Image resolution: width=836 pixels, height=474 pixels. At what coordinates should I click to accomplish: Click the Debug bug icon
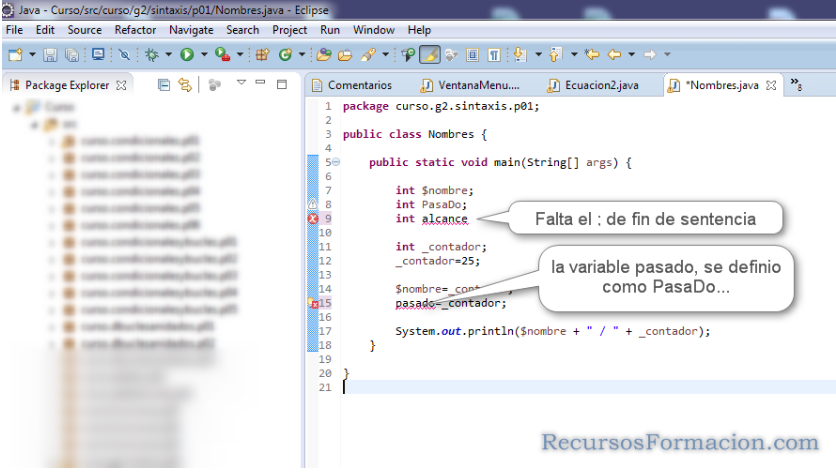[x=152, y=54]
